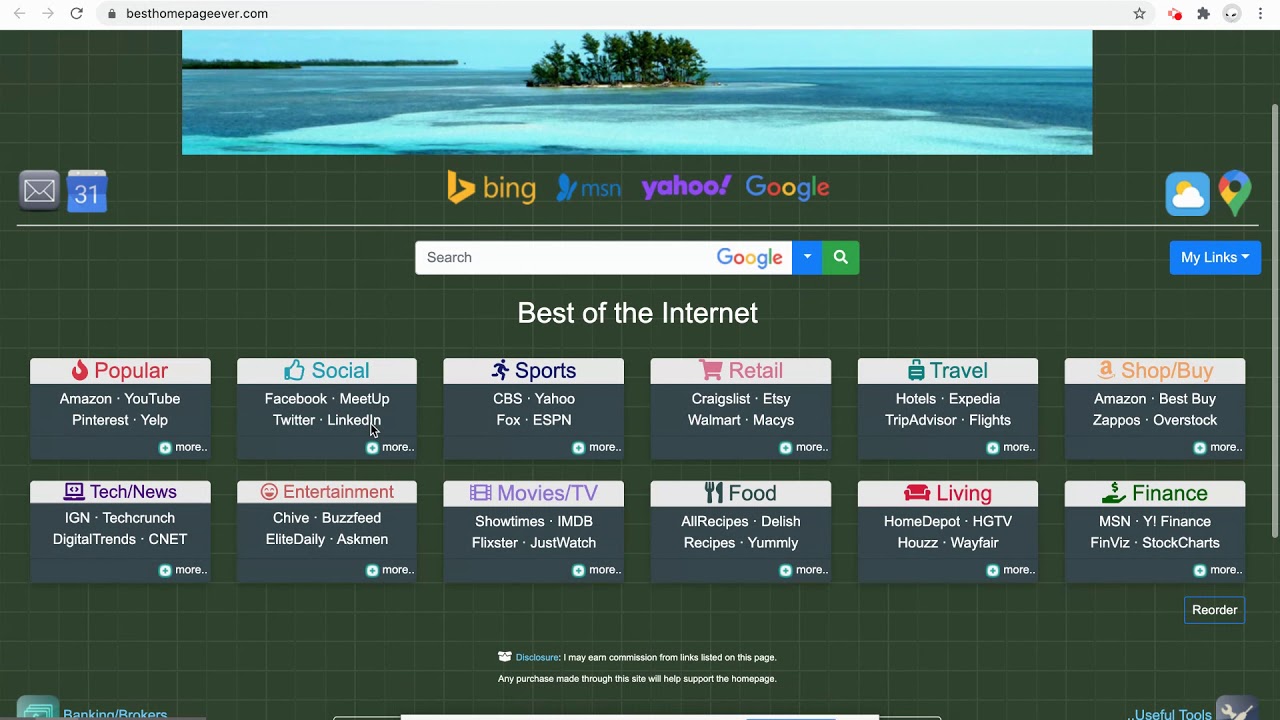Open the mail envelope icon
Screen dimensions: 1280x720
tap(40, 191)
